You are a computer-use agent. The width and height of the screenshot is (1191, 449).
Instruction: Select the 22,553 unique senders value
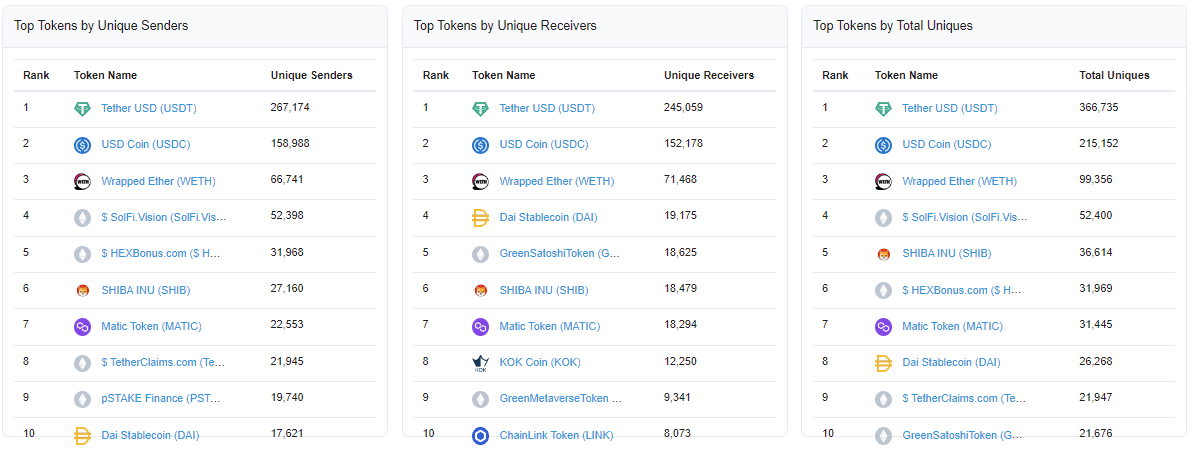point(287,325)
